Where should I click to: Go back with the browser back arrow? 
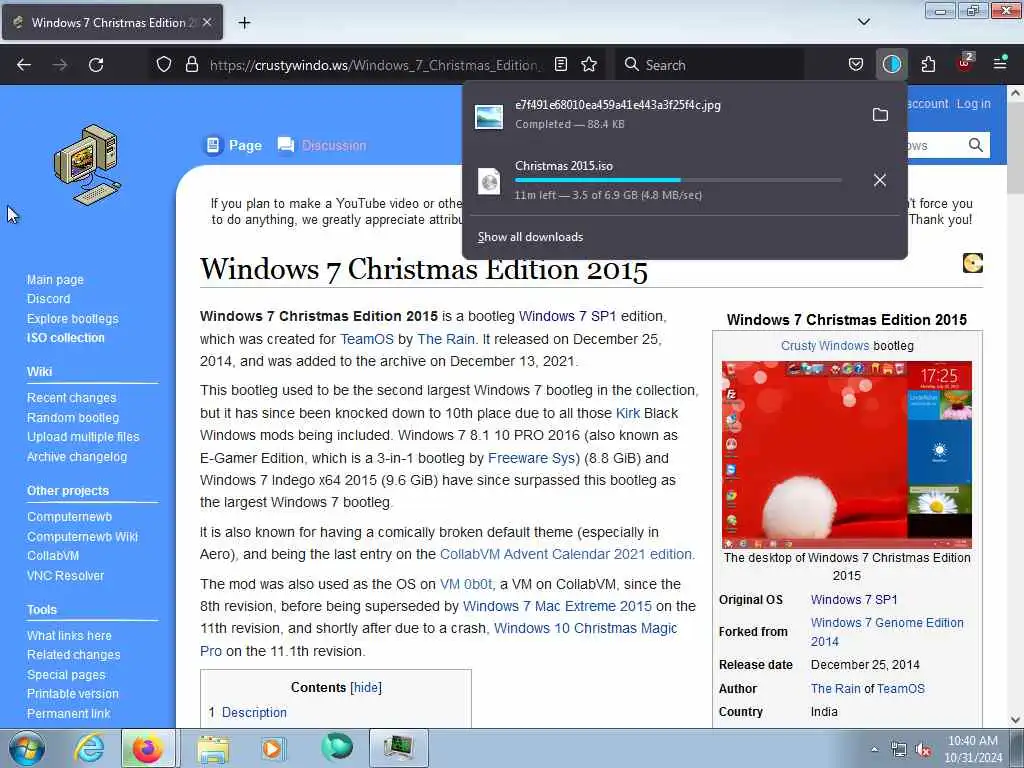(x=24, y=65)
